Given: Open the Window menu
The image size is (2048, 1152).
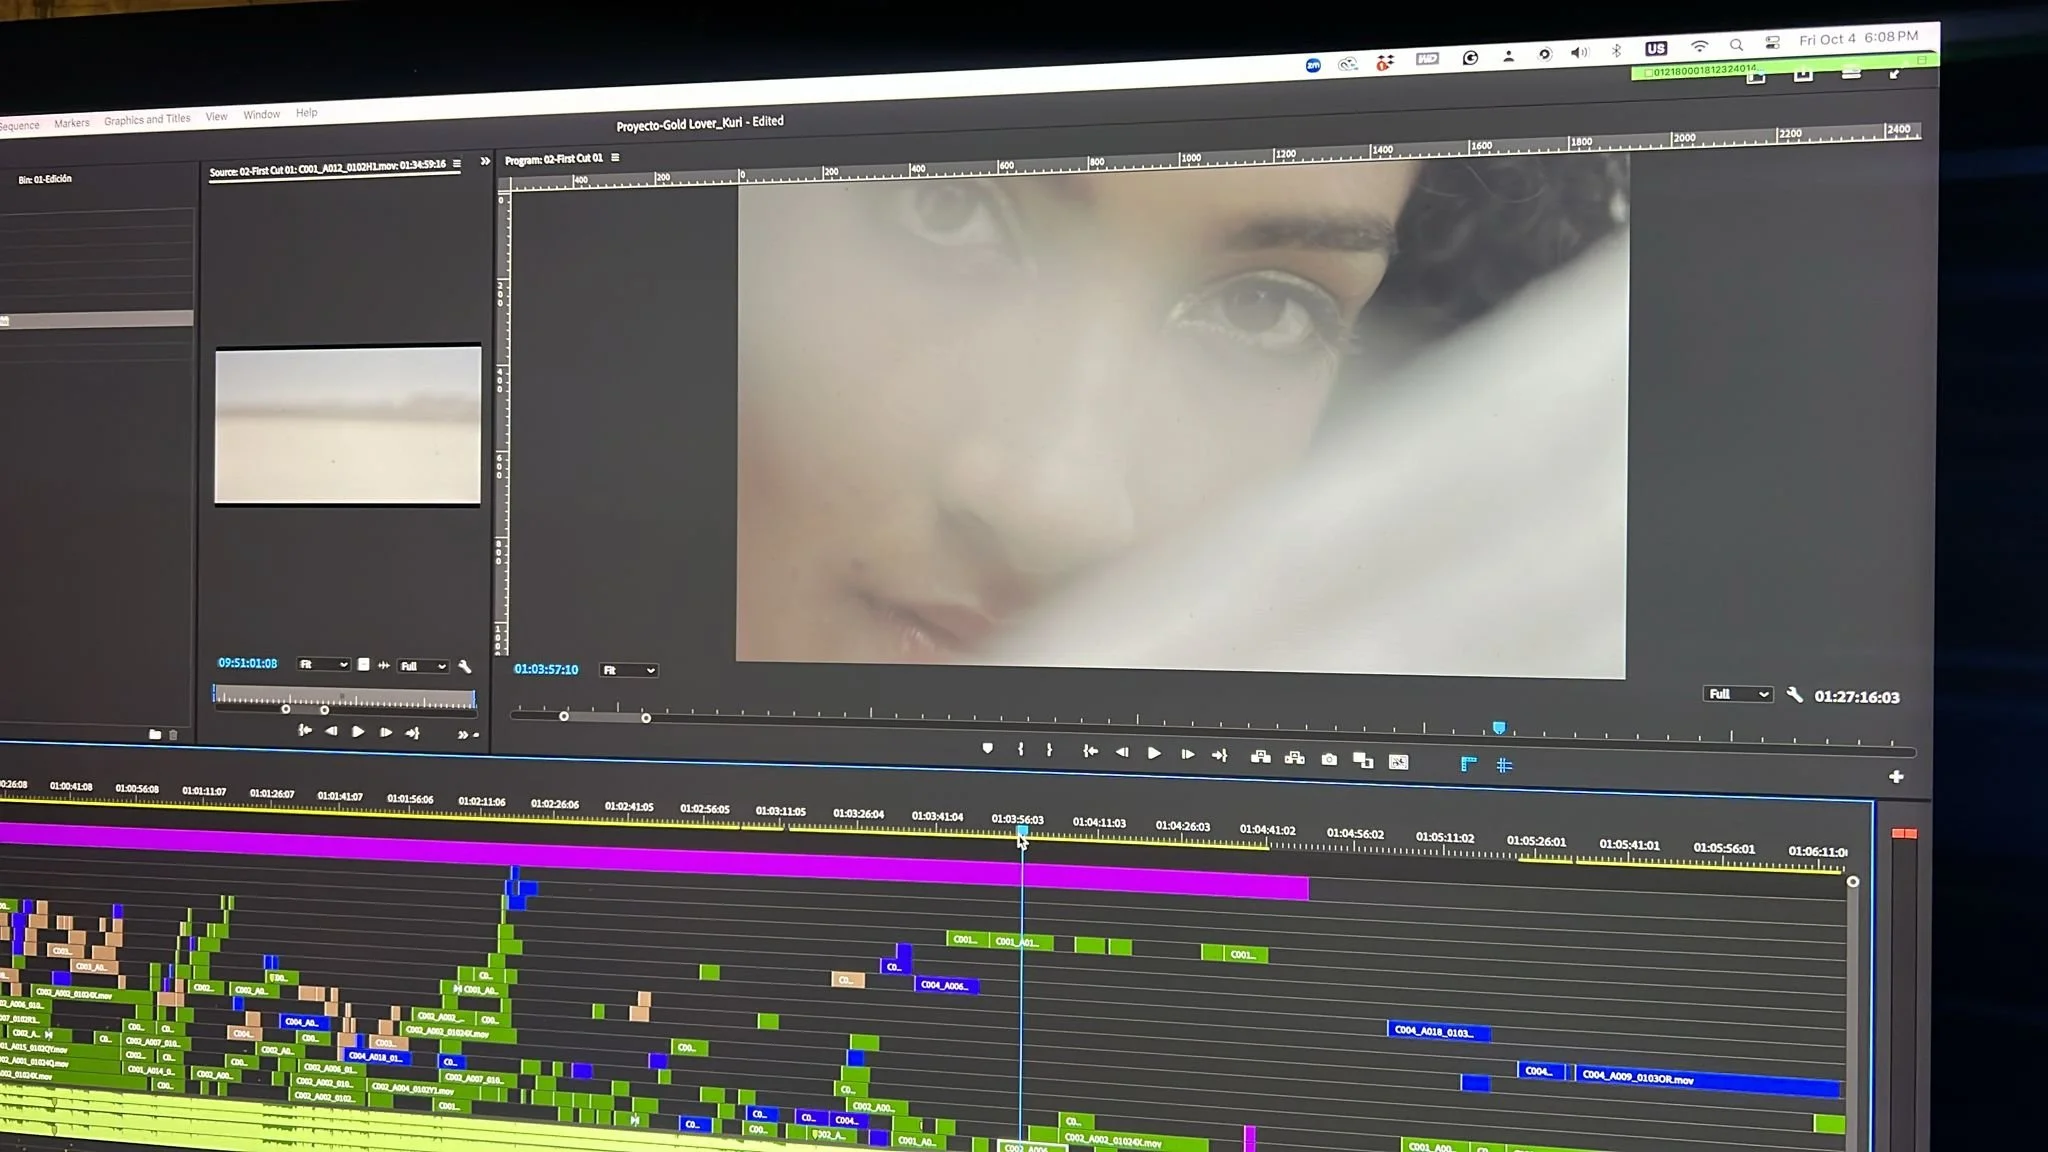Looking at the screenshot, I should (261, 115).
